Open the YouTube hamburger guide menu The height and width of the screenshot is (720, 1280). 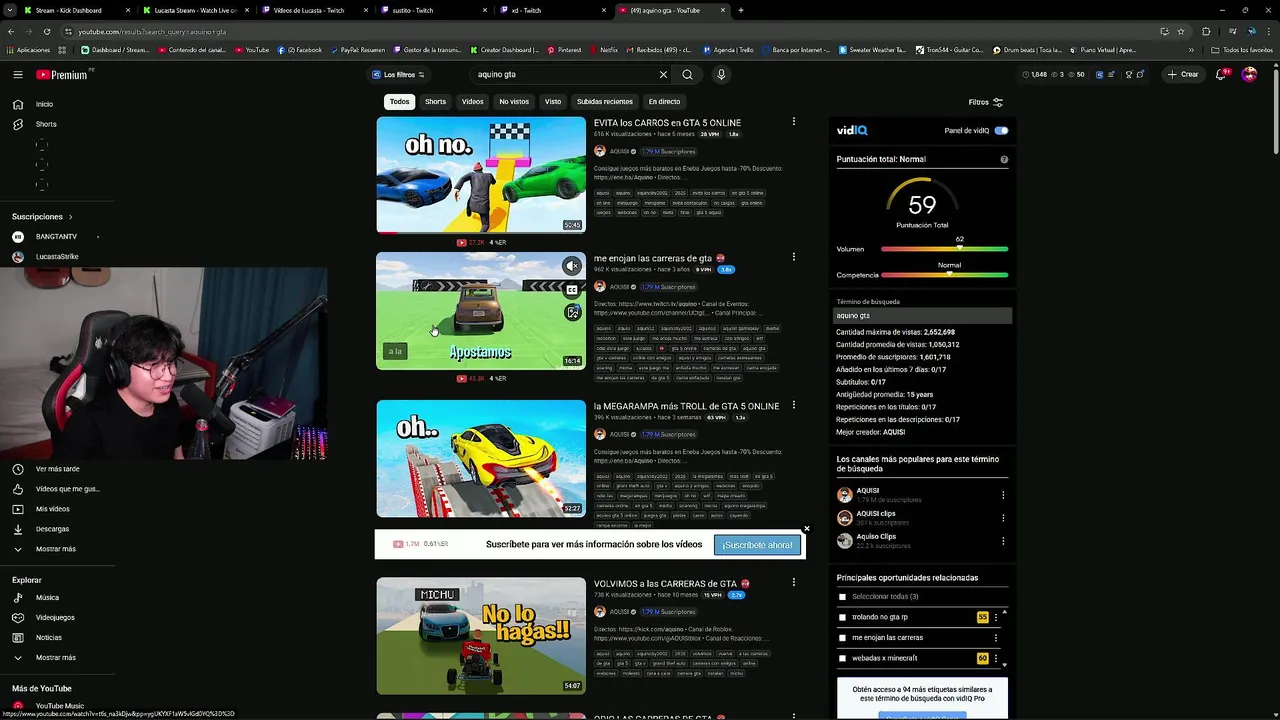[18, 75]
